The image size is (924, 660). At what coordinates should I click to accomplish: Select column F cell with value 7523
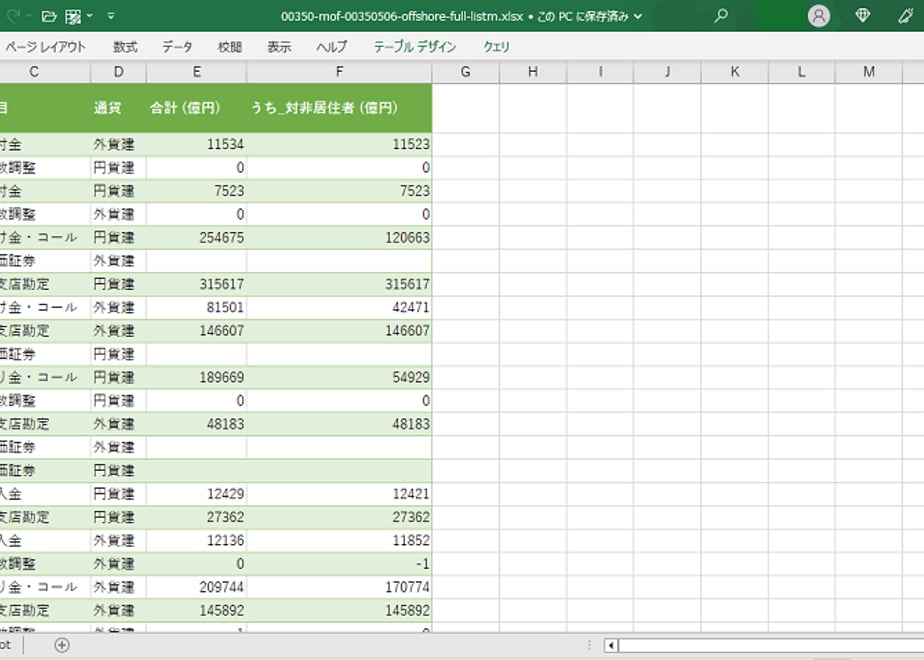339,191
